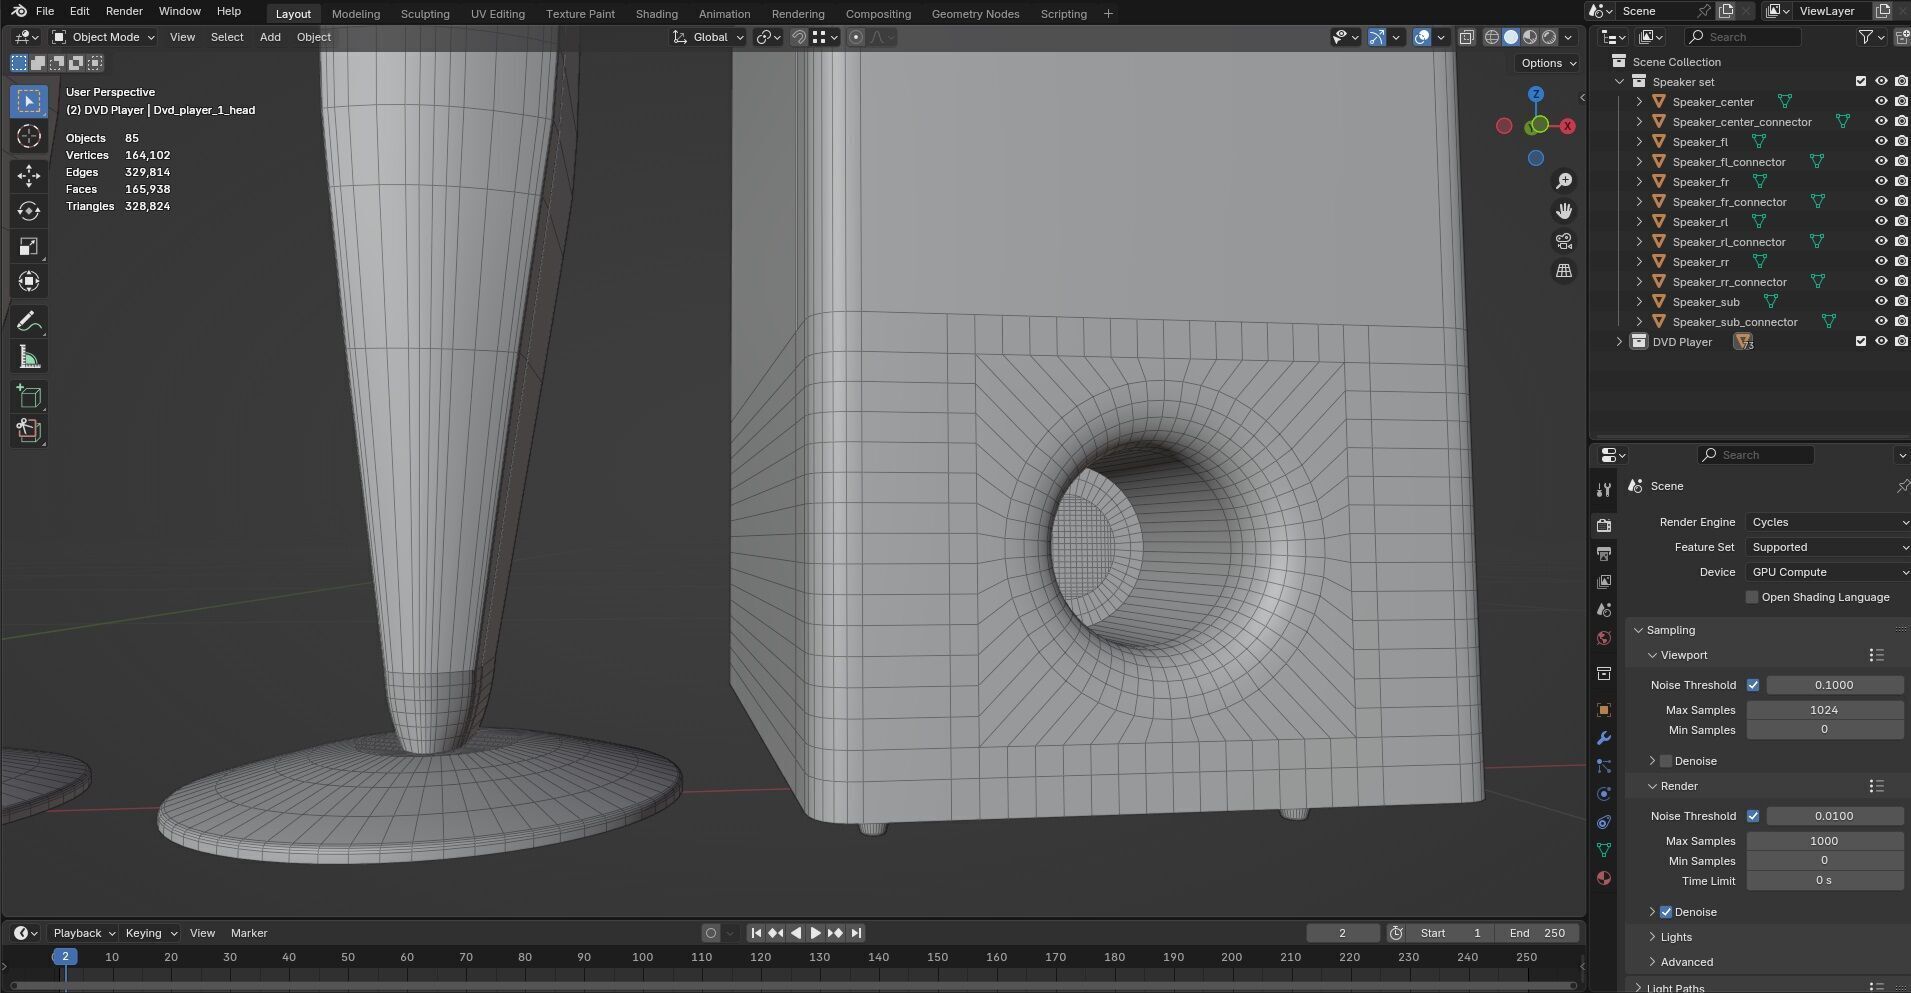Activate the Move tool

[29, 176]
